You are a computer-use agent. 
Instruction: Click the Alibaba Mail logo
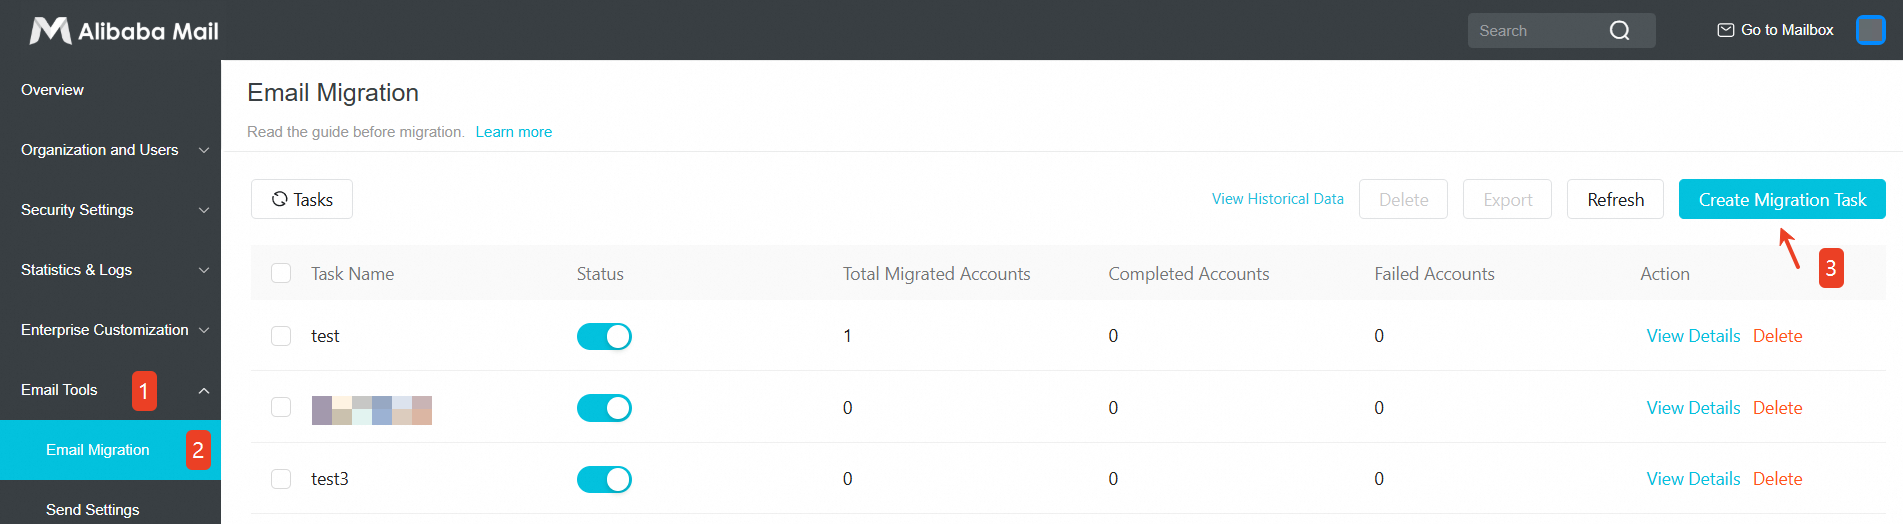tap(124, 31)
